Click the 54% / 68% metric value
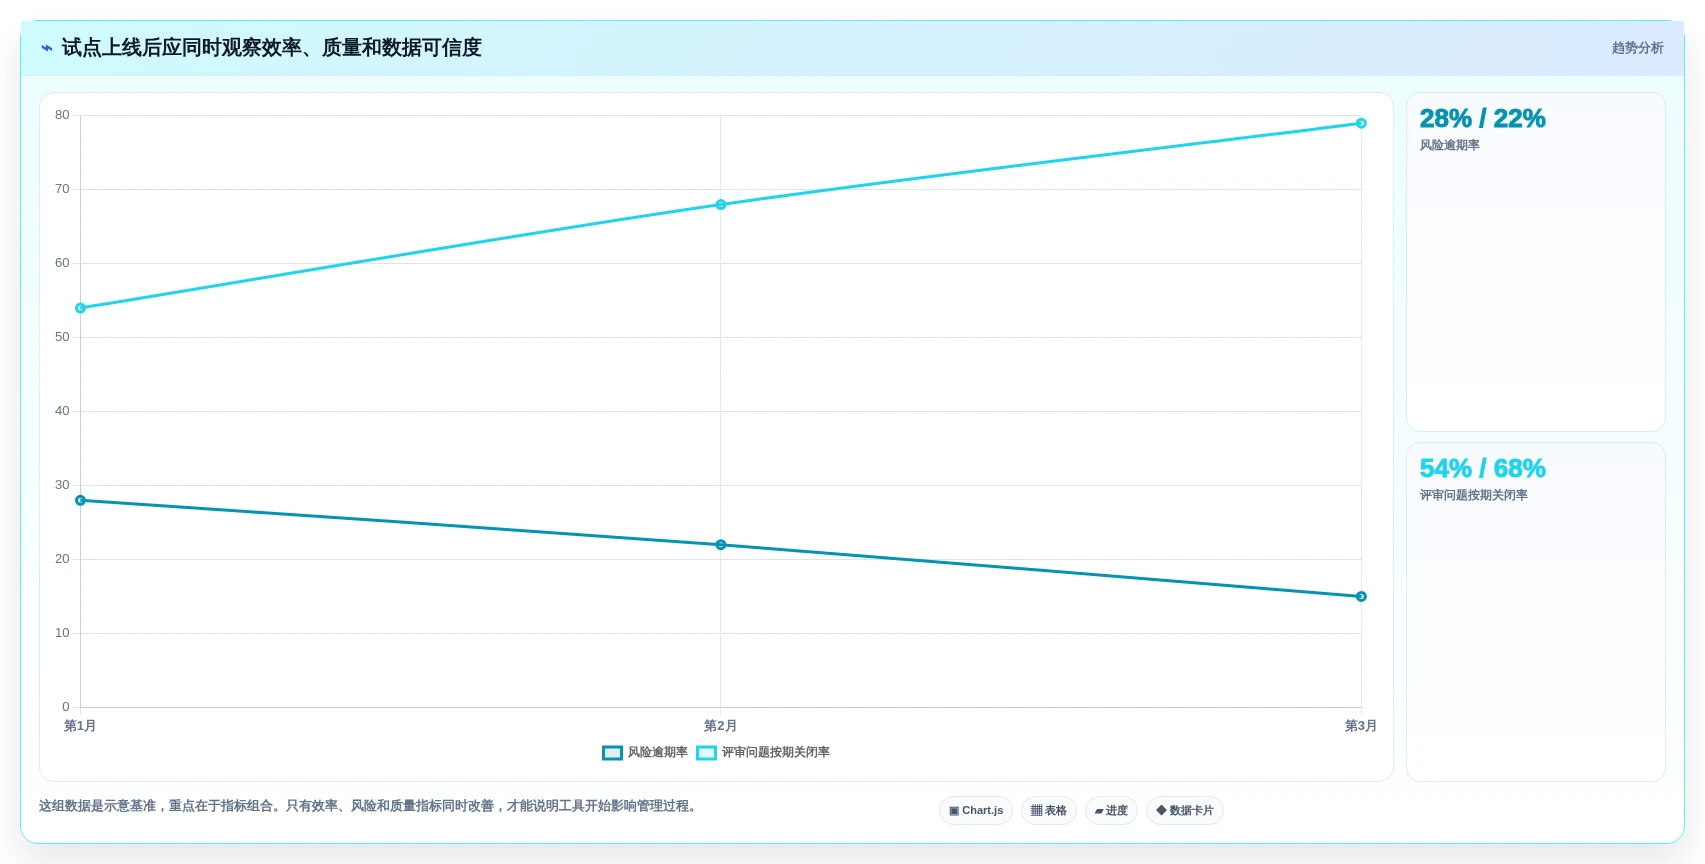1705x864 pixels. coord(1482,469)
